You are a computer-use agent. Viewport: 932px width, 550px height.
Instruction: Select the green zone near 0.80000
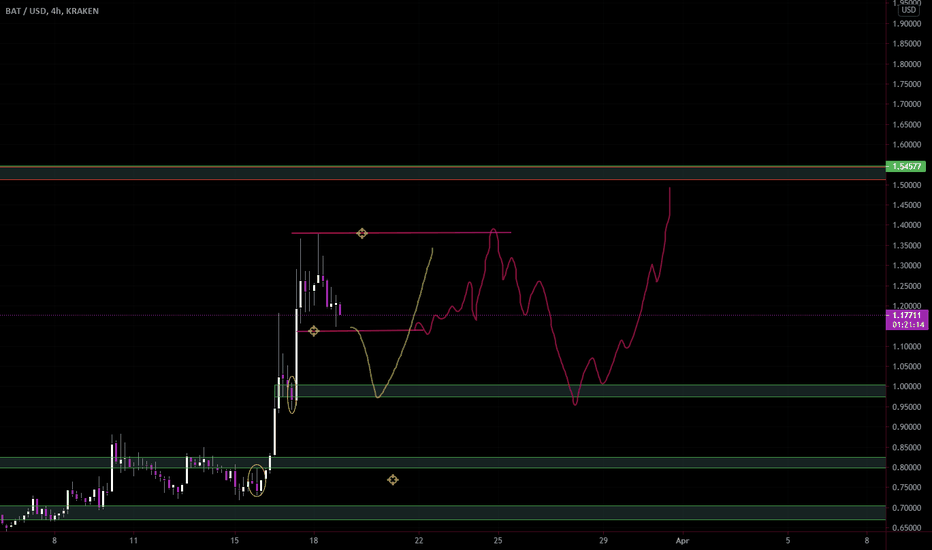pyautogui.click(x=443, y=463)
